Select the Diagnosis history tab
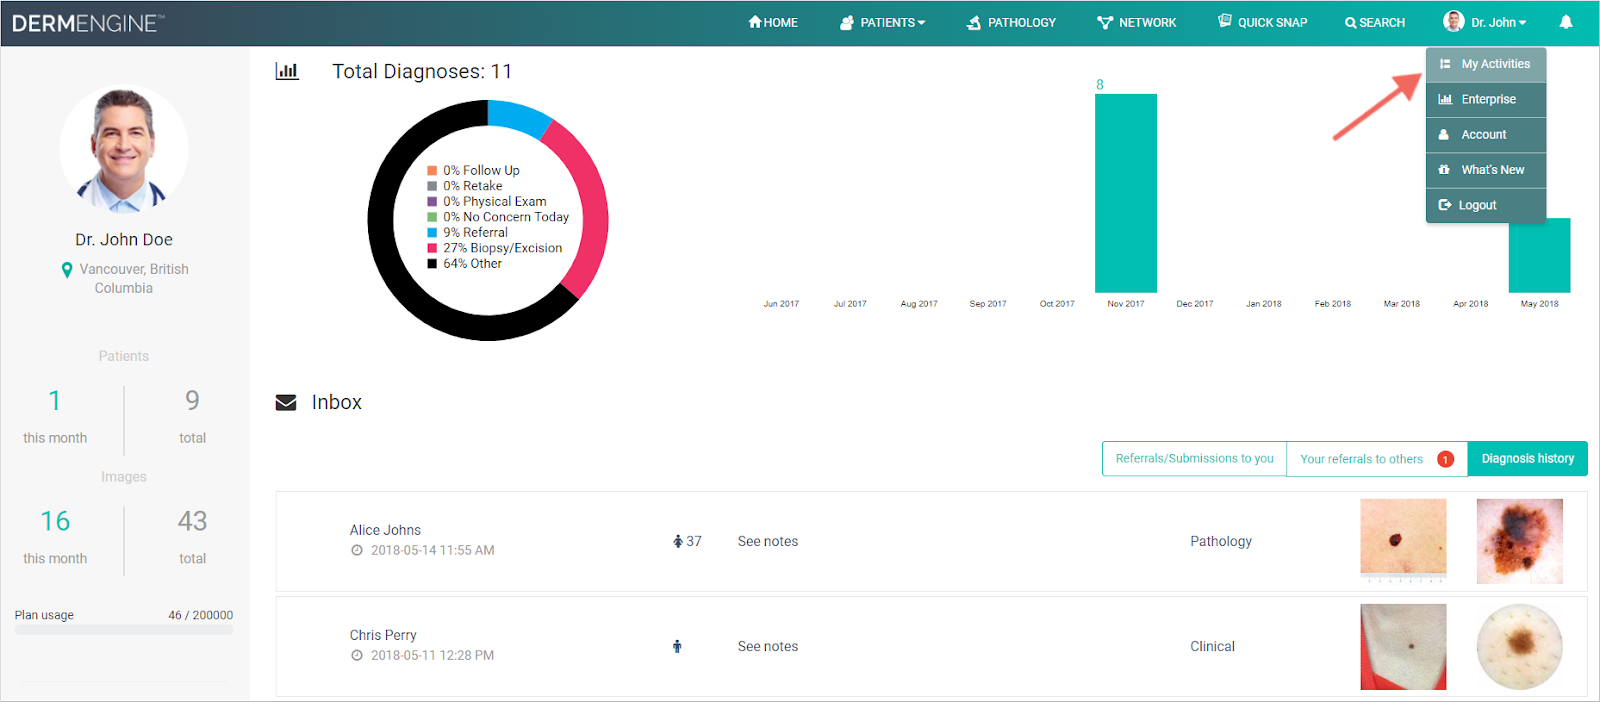 tap(1527, 459)
